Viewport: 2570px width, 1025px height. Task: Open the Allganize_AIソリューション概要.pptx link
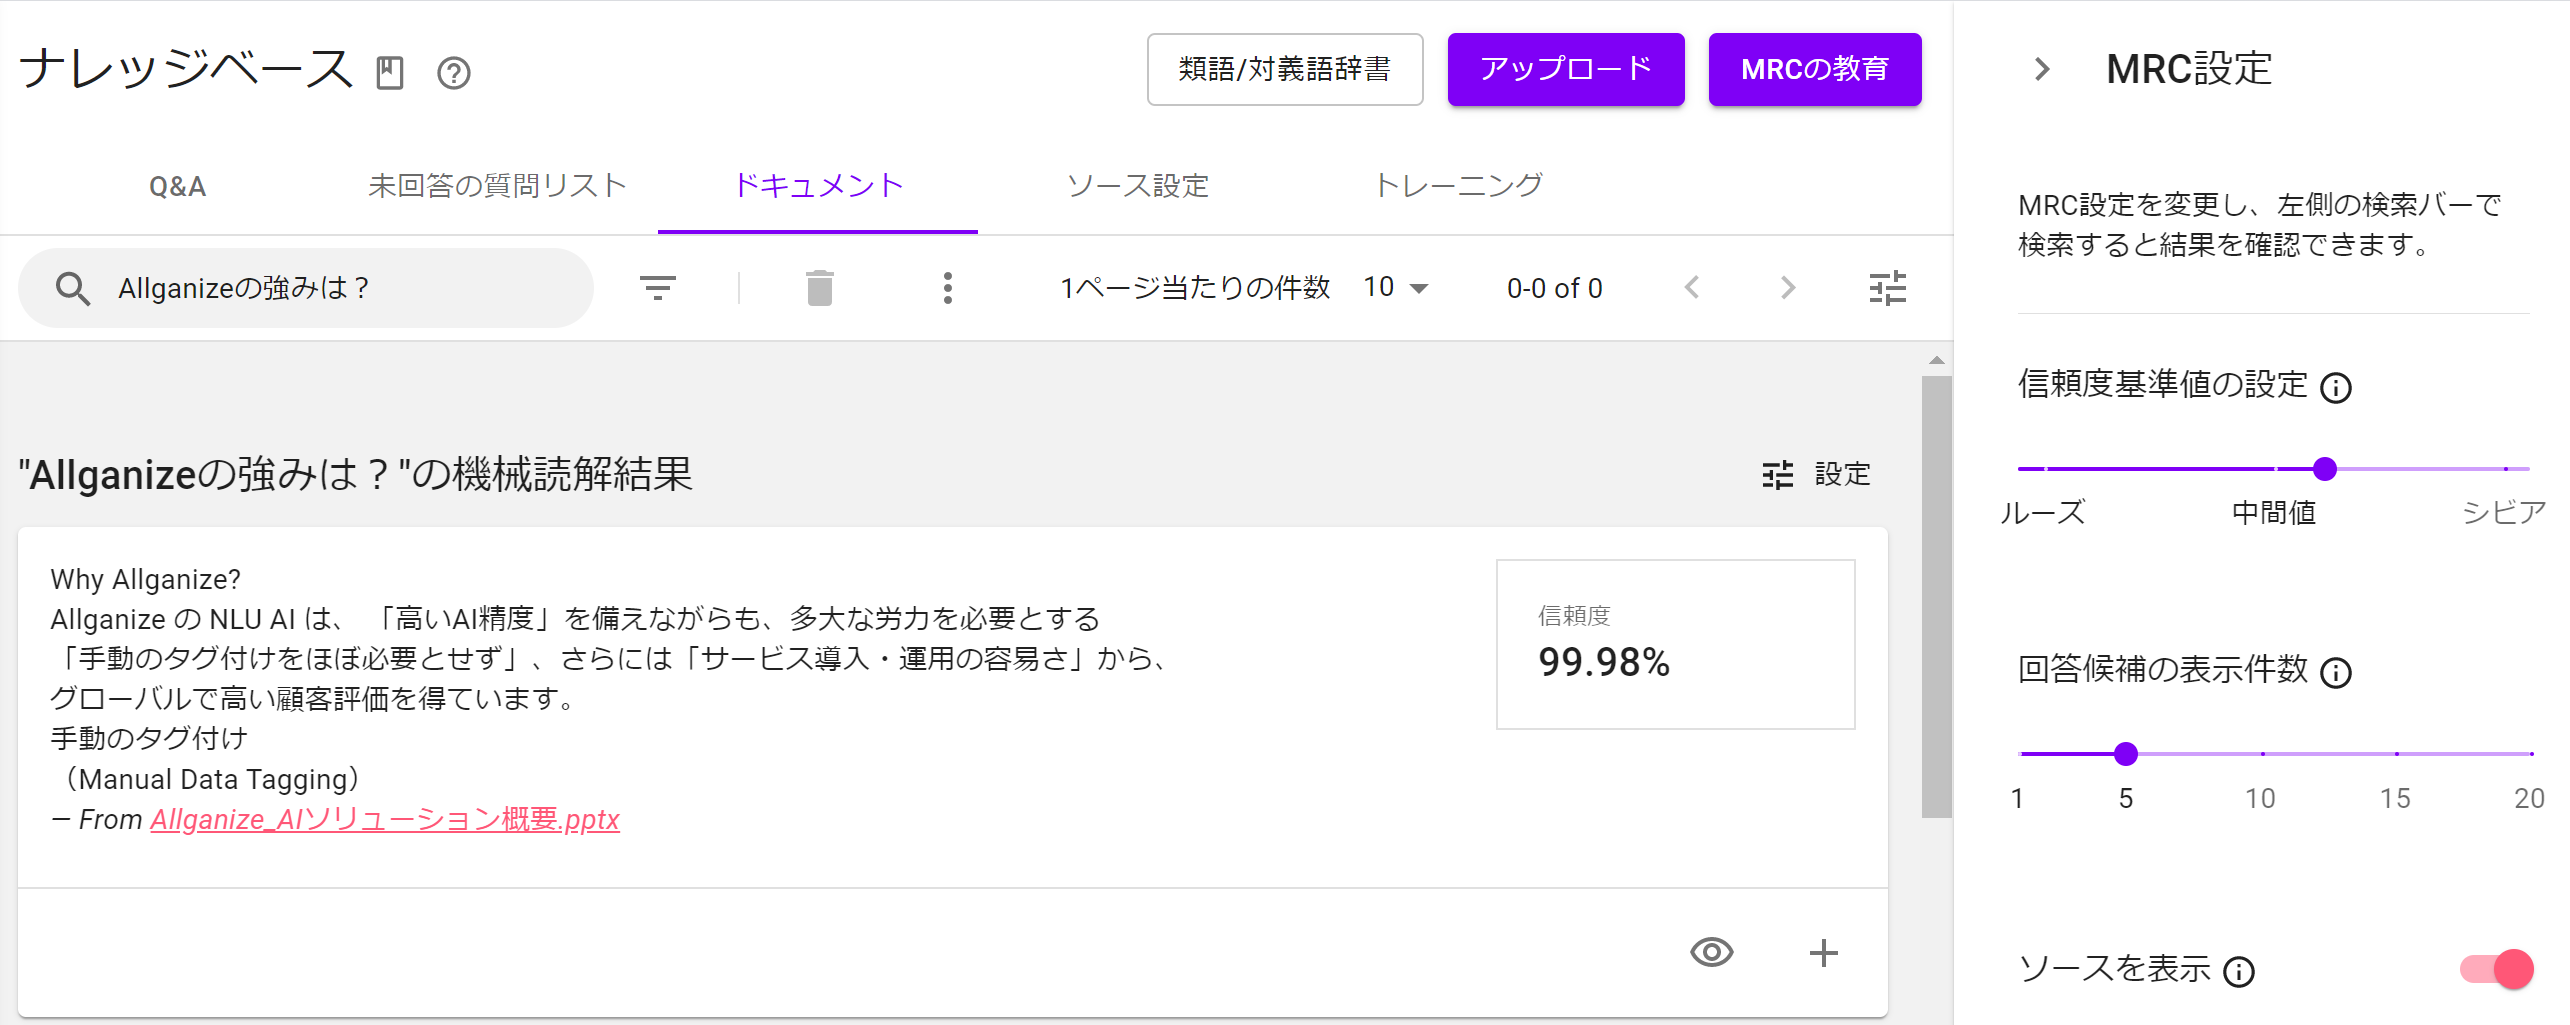(385, 820)
